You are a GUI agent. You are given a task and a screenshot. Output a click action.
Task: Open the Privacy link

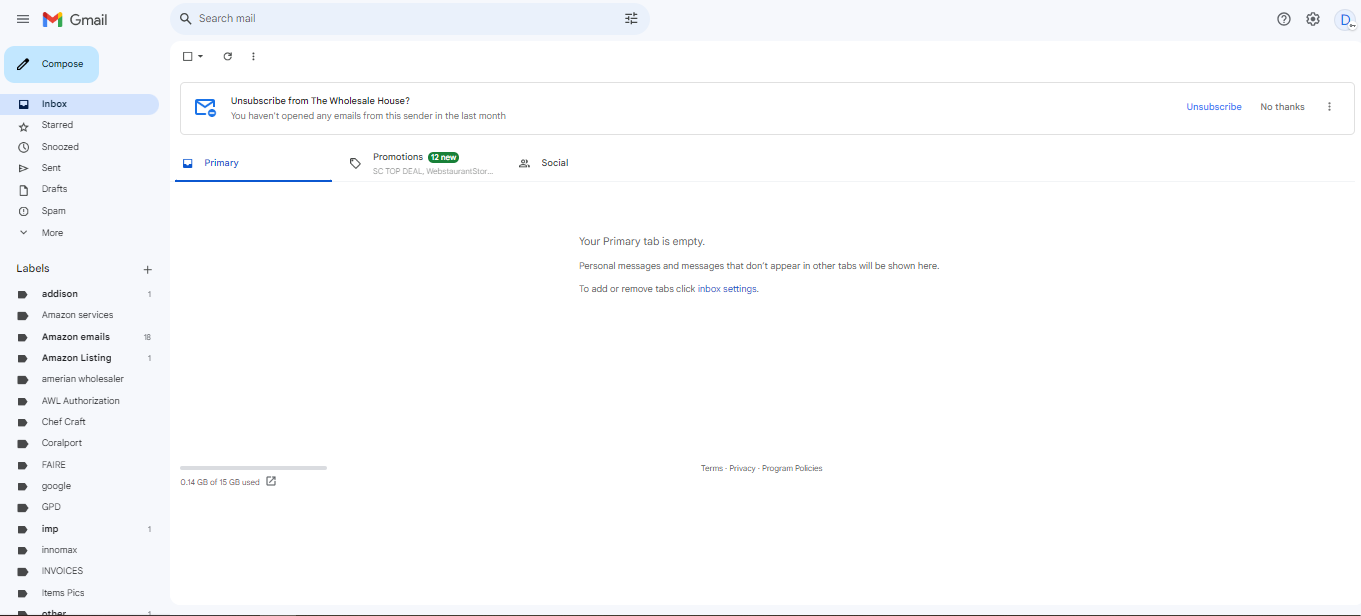(x=742, y=469)
